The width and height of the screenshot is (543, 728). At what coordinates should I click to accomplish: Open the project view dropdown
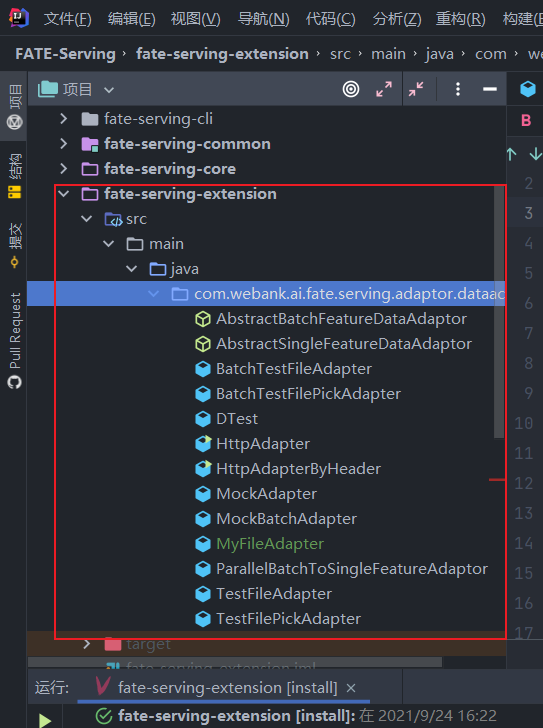click(x=109, y=90)
